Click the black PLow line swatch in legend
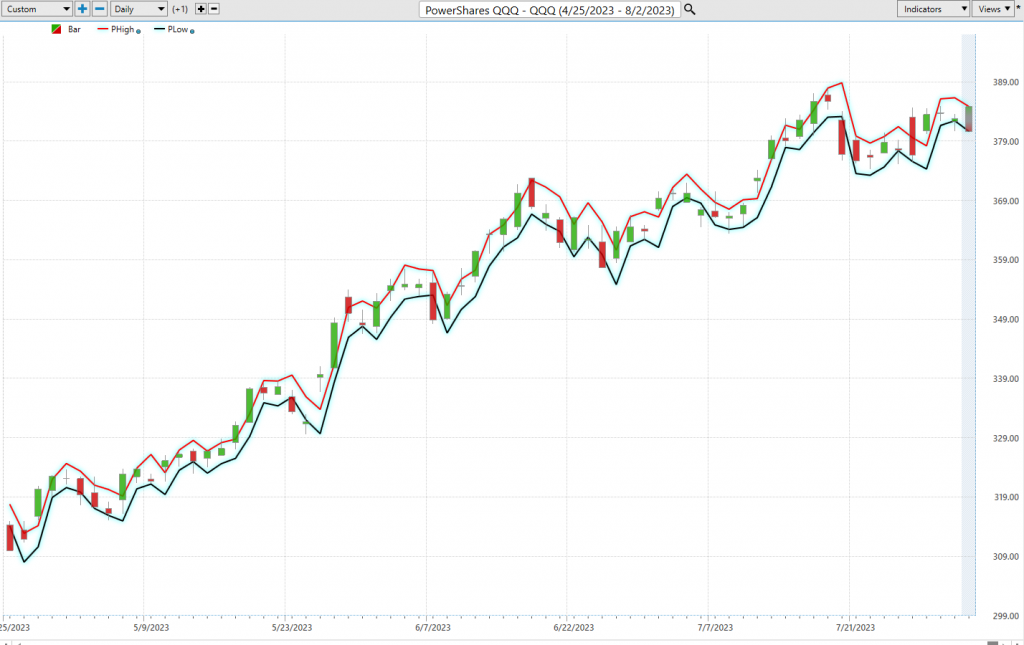1024x645 pixels. tap(159, 29)
